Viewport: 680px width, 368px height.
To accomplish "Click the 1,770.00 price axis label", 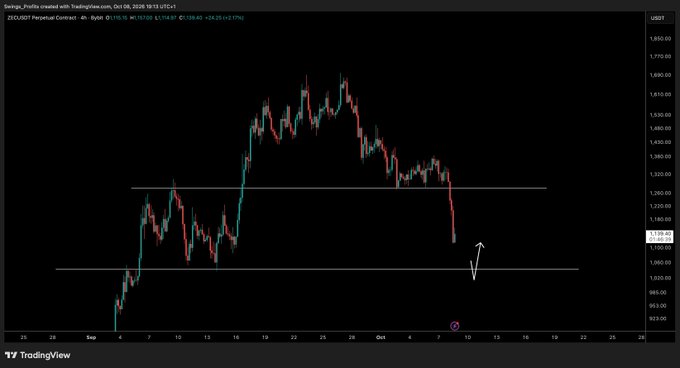I will point(660,56).
